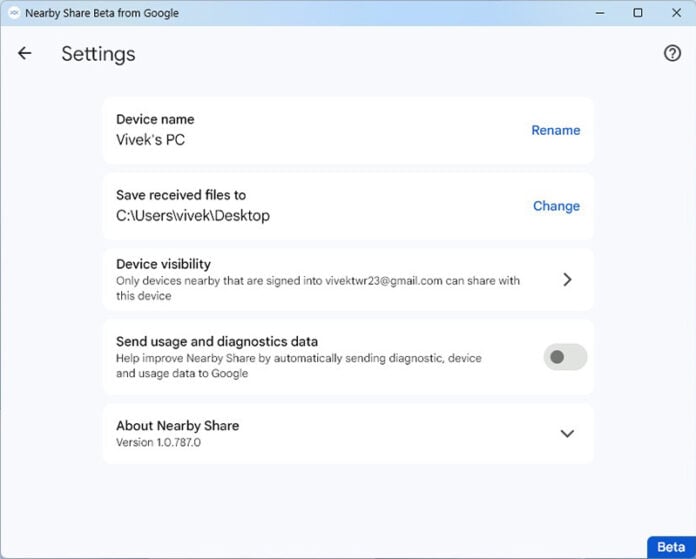Click Change to pick a new save folder
Image resolution: width=696 pixels, height=559 pixels.
pos(556,206)
